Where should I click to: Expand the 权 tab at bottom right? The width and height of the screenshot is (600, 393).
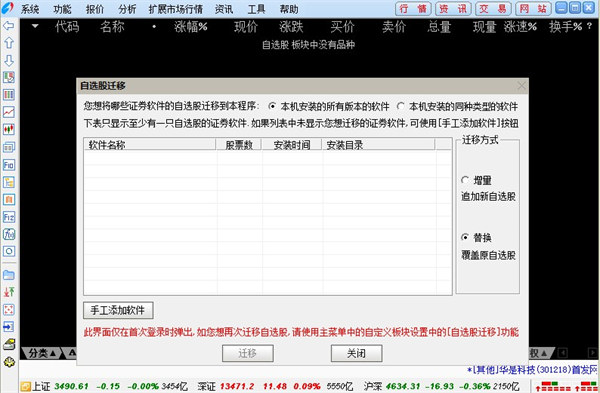pos(540,353)
